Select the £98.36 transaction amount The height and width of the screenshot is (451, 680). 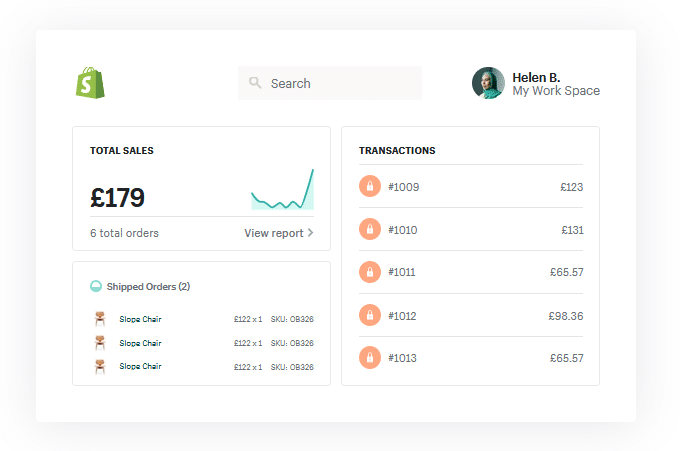(566, 316)
